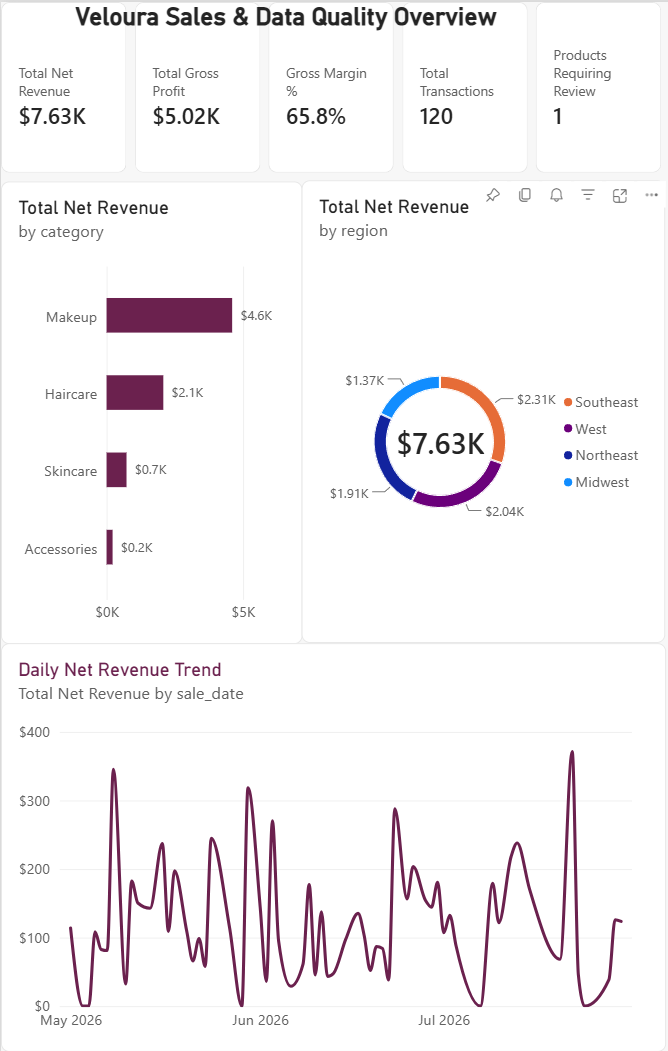Click the Daily Net Revenue Trend title
The width and height of the screenshot is (668, 1051).
120,670
